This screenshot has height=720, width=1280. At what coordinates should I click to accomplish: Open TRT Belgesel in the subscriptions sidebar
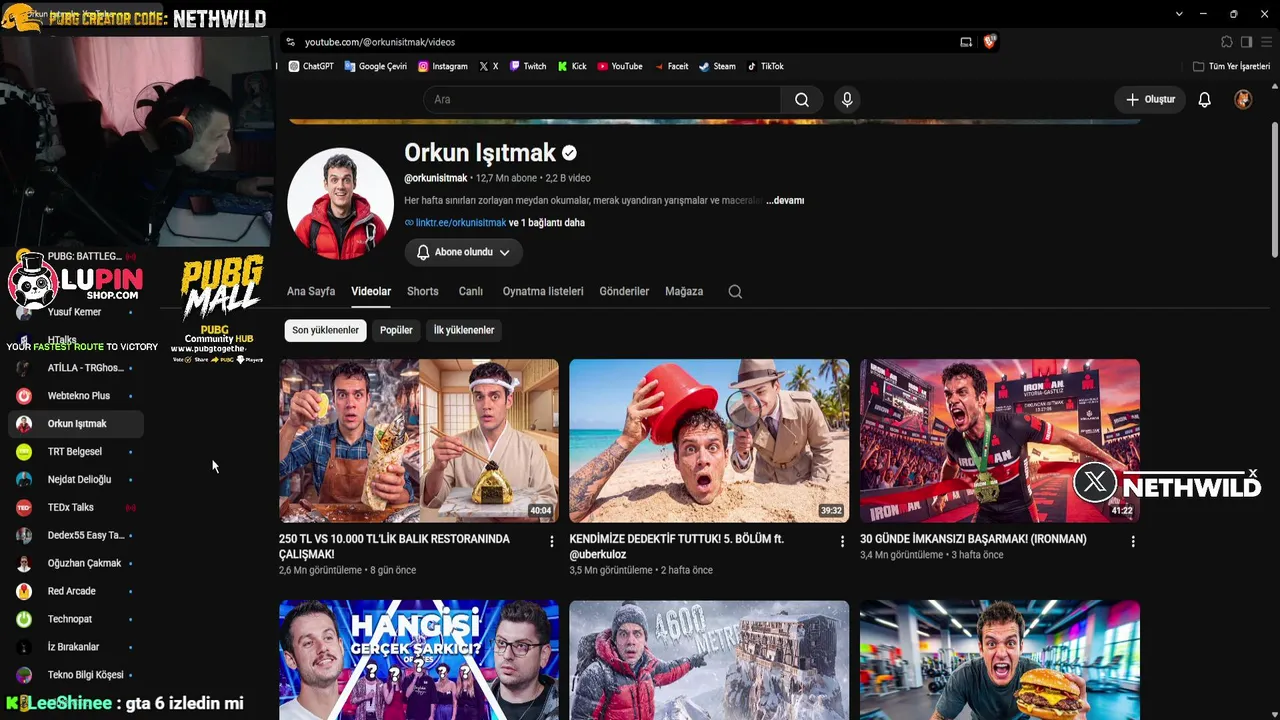[76, 452]
